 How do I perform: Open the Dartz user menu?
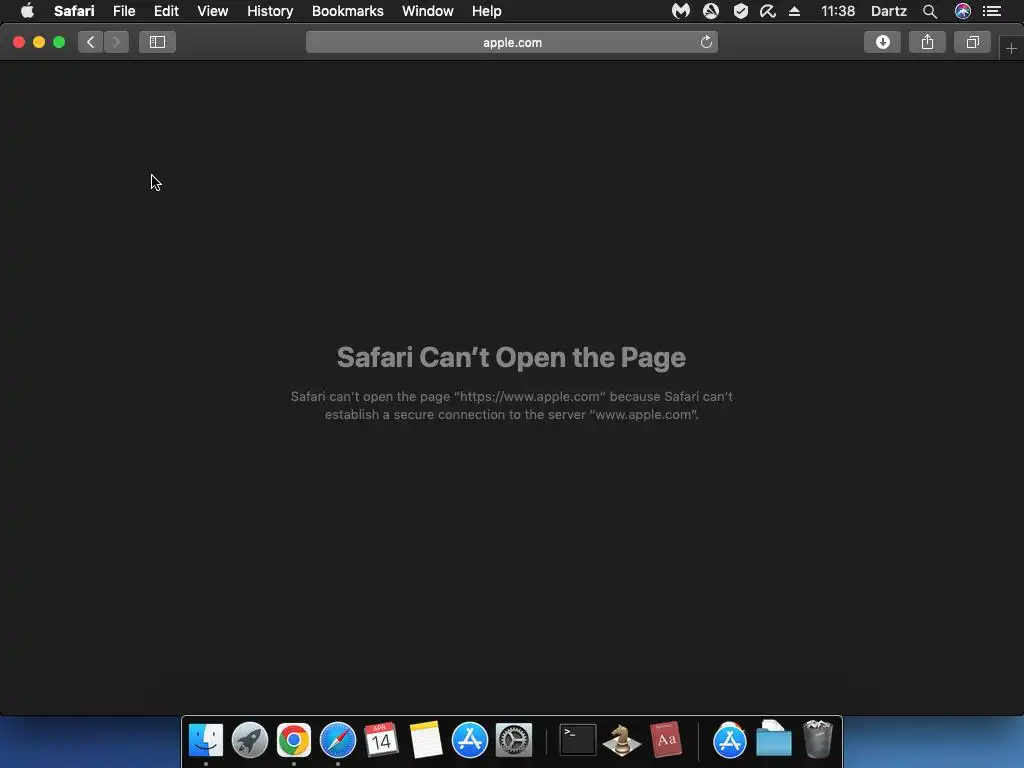coord(889,11)
